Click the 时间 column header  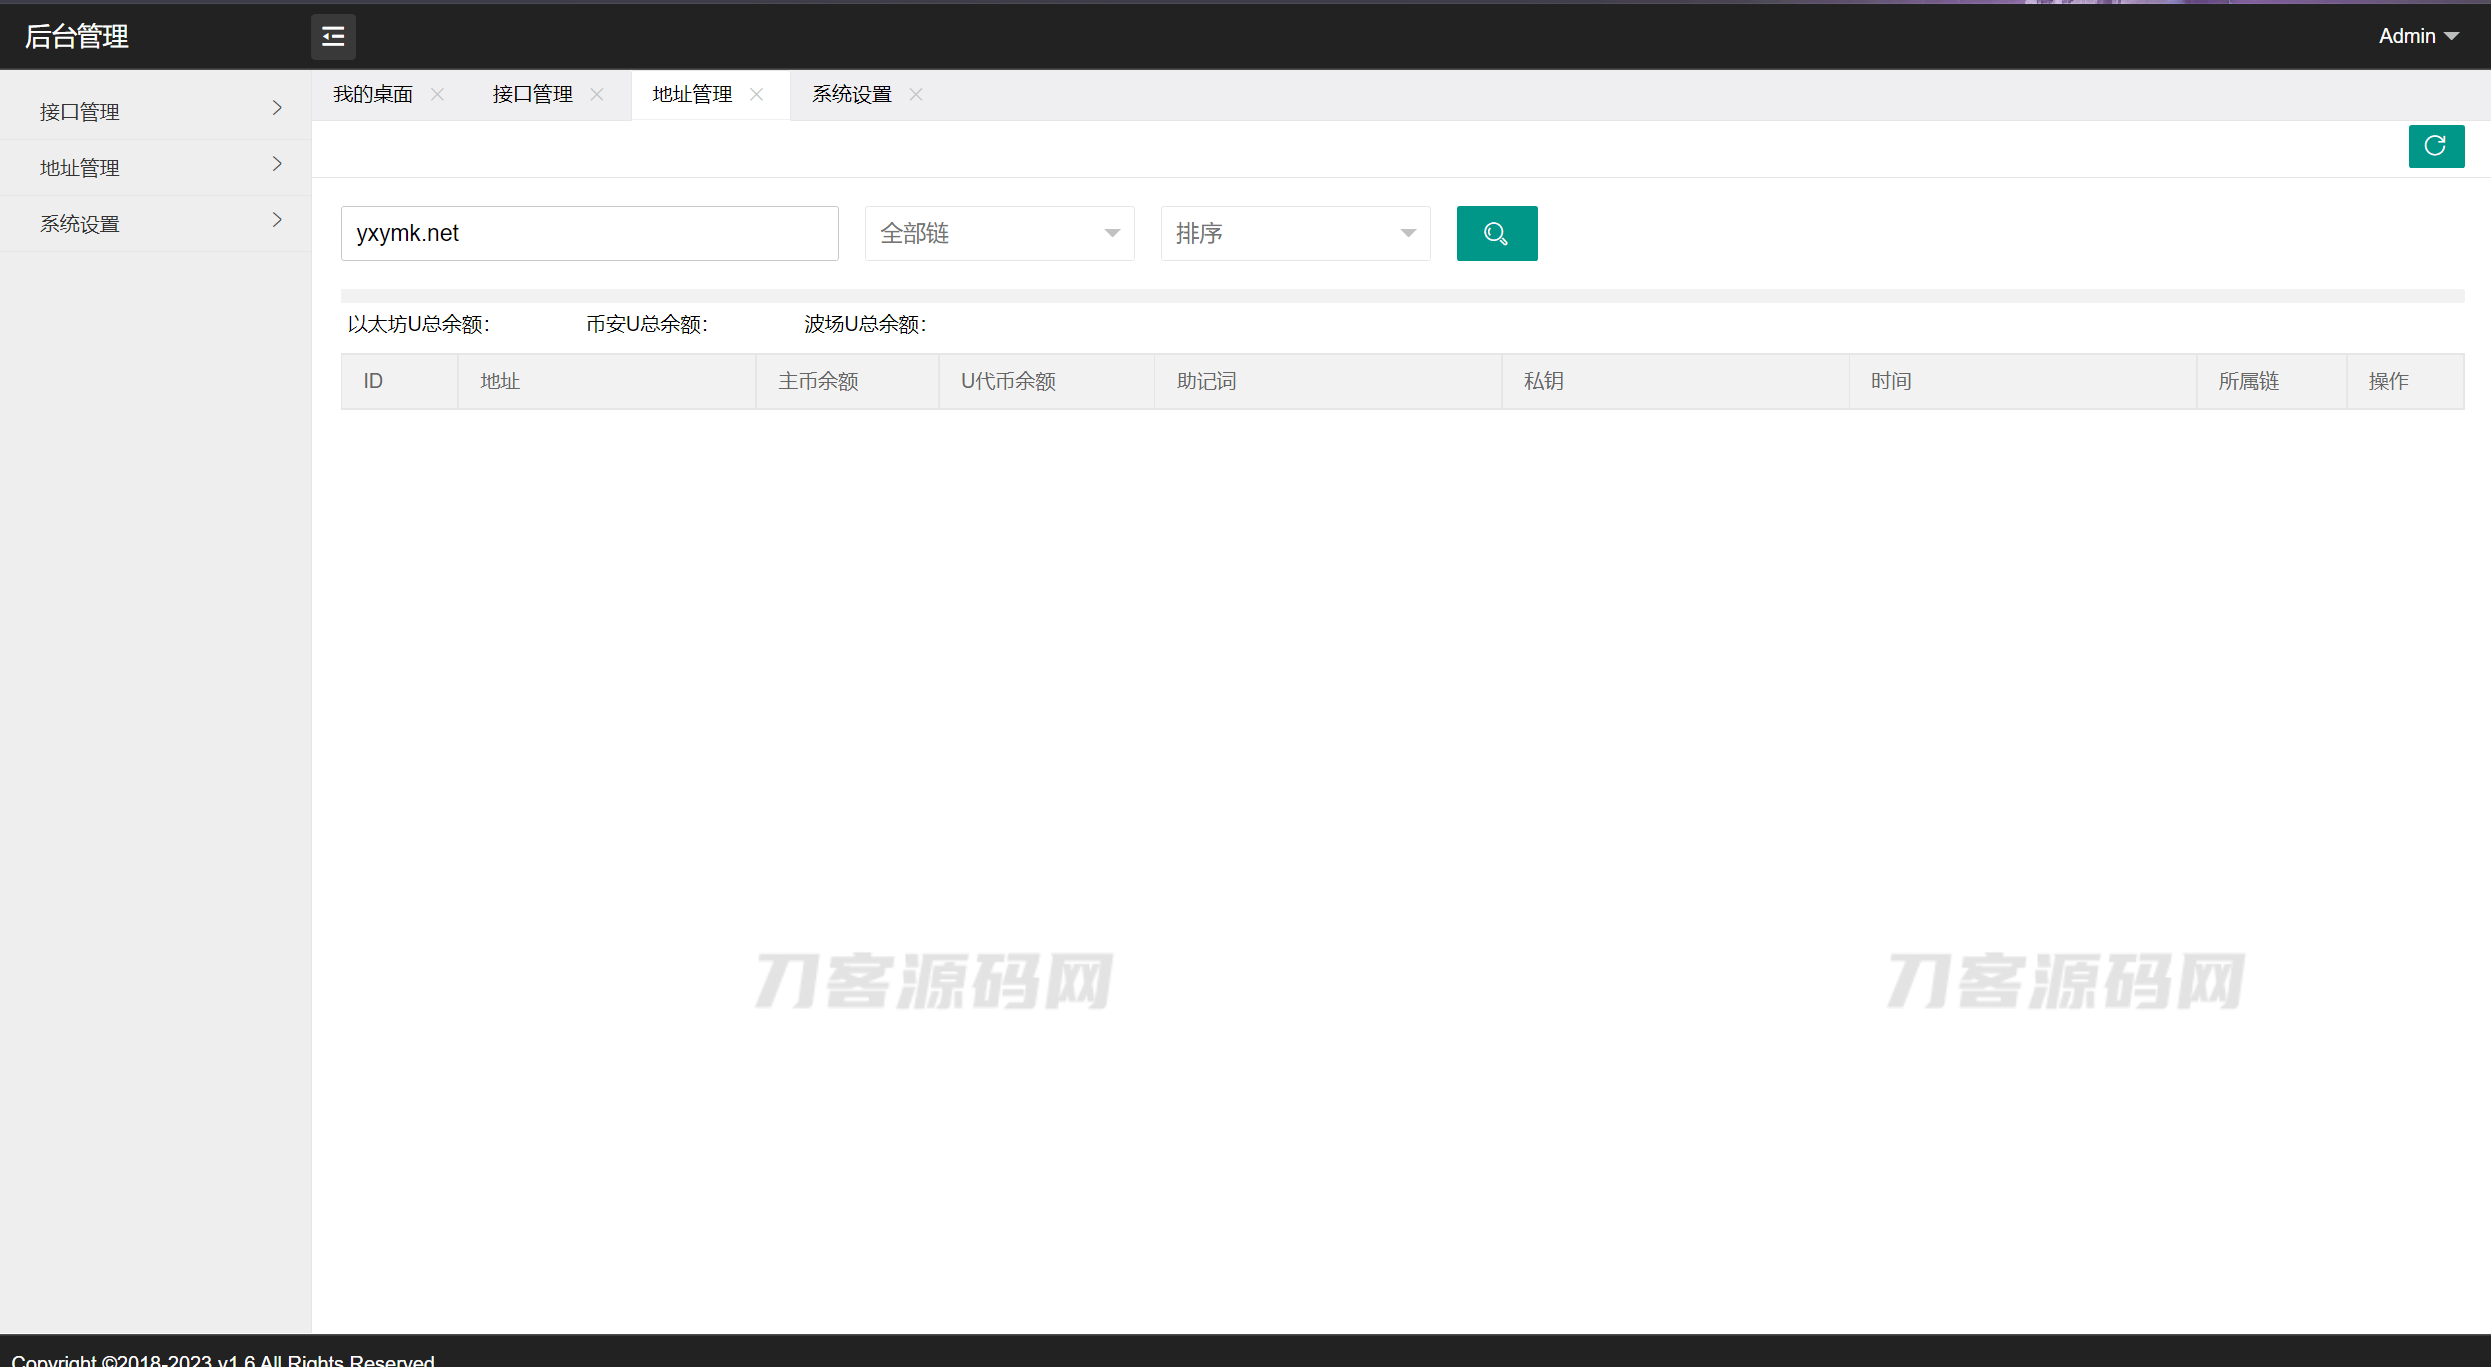click(x=1890, y=381)
